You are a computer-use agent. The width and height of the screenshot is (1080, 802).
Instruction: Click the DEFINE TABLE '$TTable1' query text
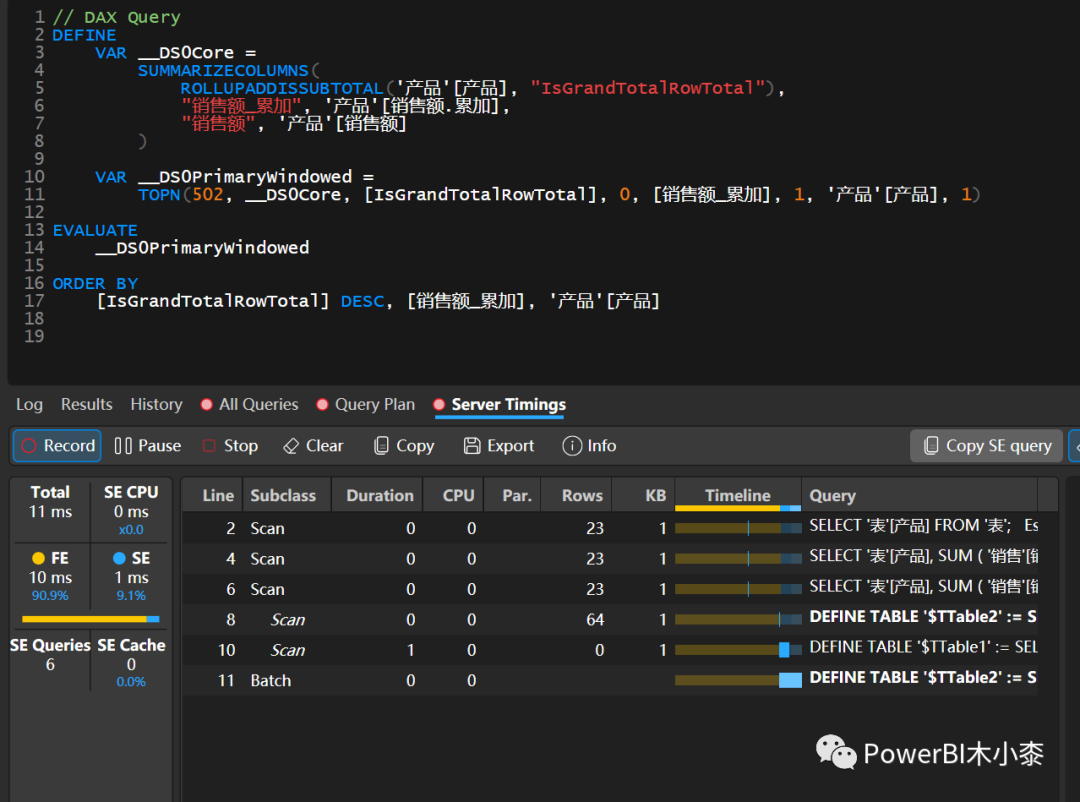pos(923,647)
